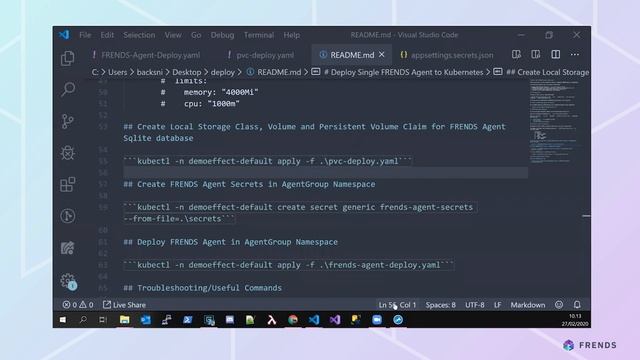Split the editor right
Viewport: 640px width, 360px height.
pyautogui.click(x=556, y=54)
